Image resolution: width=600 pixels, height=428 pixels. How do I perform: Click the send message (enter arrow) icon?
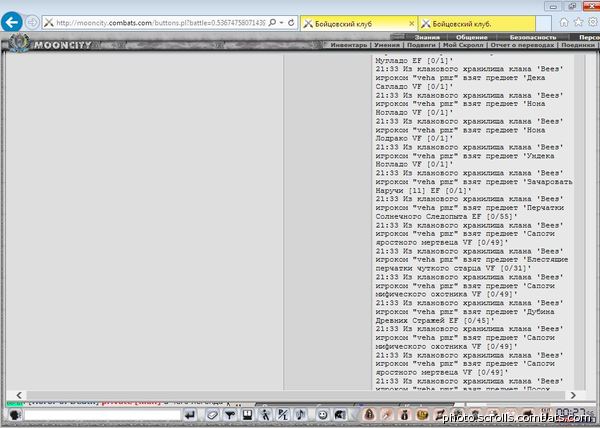[189, 415]
